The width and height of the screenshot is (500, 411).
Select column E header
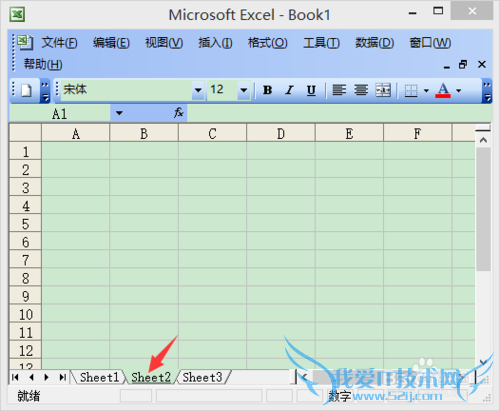(349, 134)
